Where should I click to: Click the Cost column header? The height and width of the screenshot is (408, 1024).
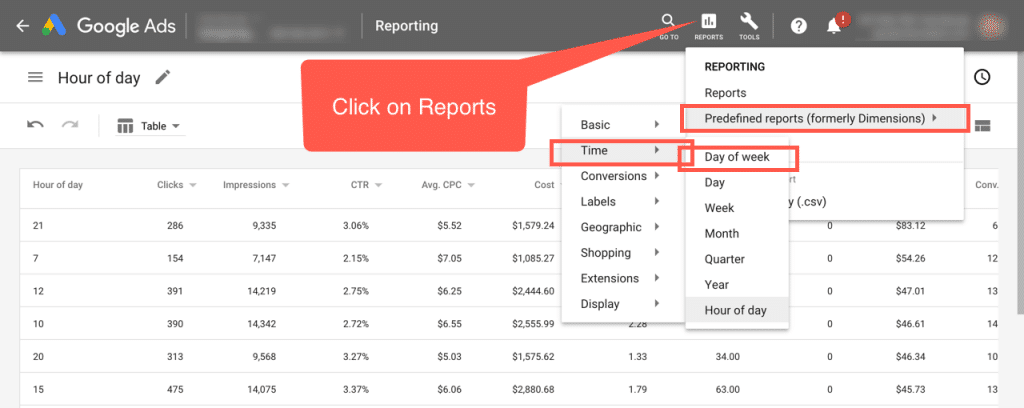click(x=544, y=185)
